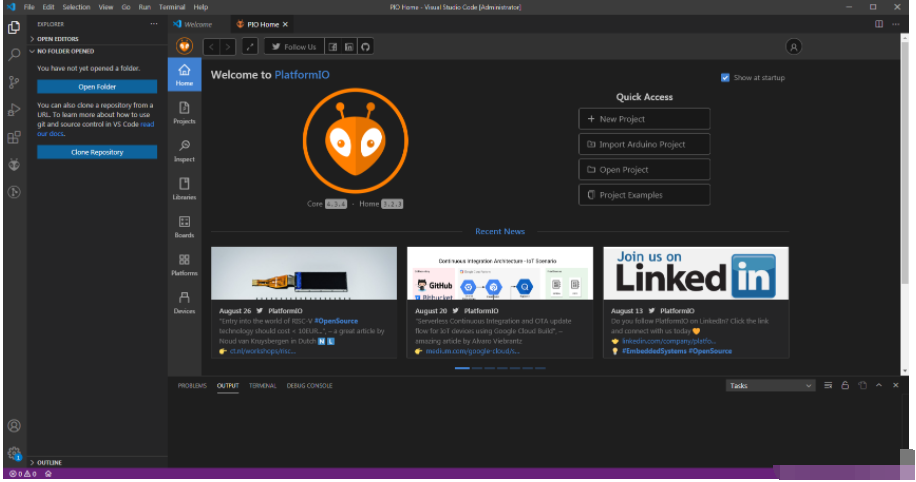Uncheck Show at startup checkbox

[x=725, y=78]
